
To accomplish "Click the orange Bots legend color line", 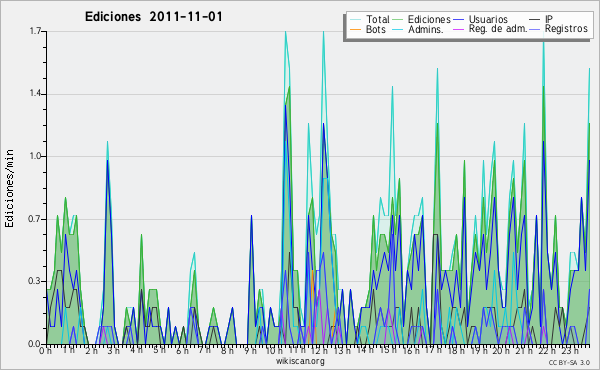I will (x=355, y=29).
